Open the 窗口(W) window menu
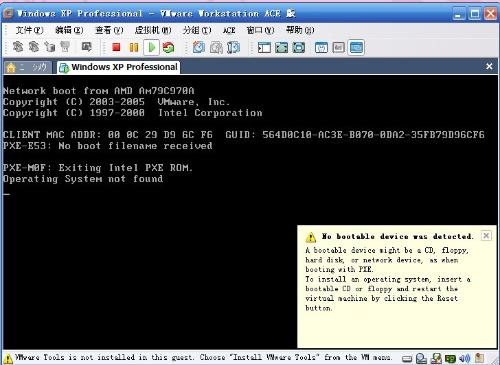500x365 pixels. [260, 30]
